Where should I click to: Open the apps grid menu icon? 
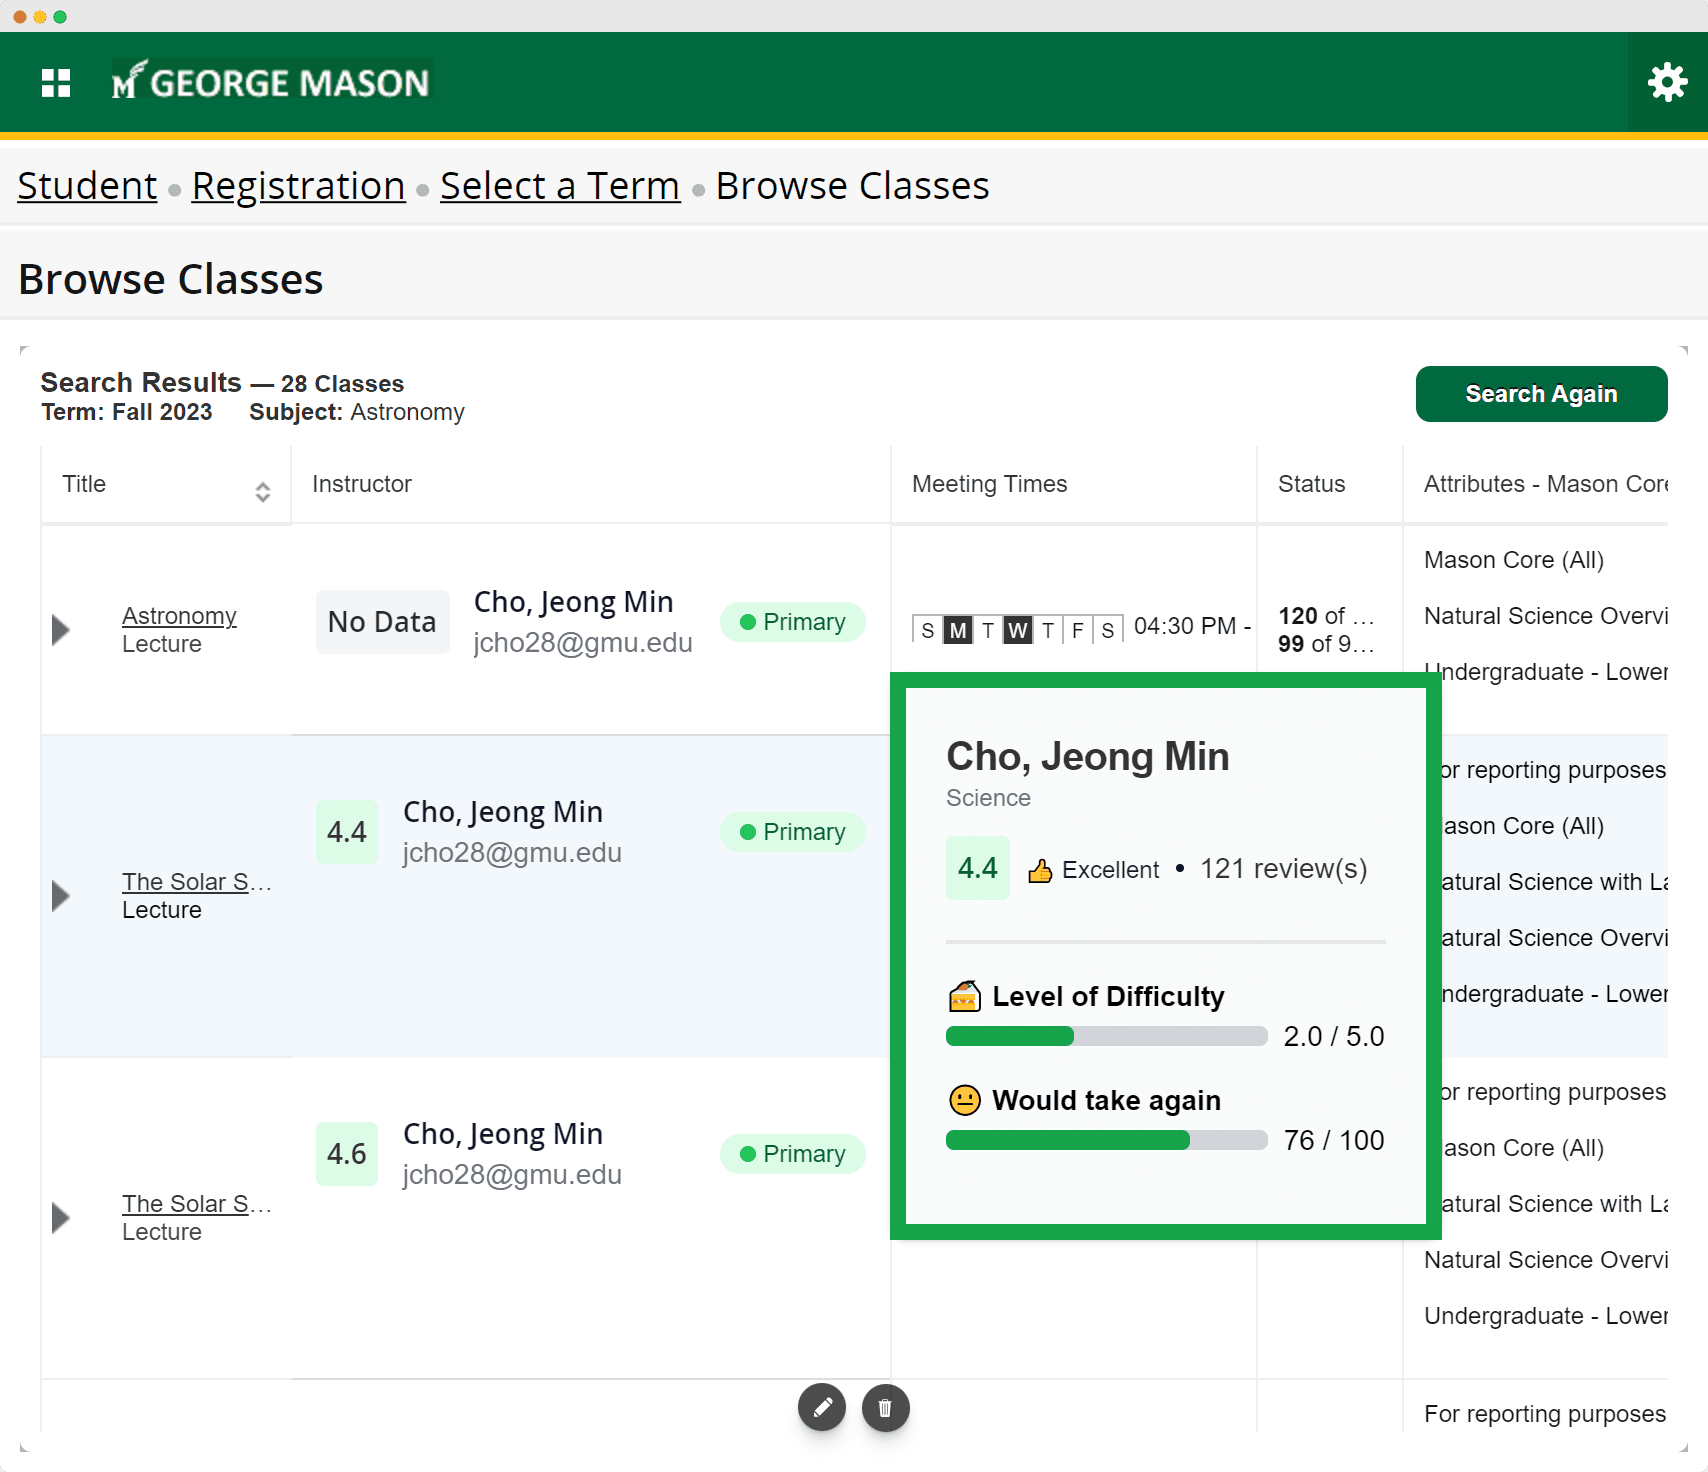click(56, 83)
